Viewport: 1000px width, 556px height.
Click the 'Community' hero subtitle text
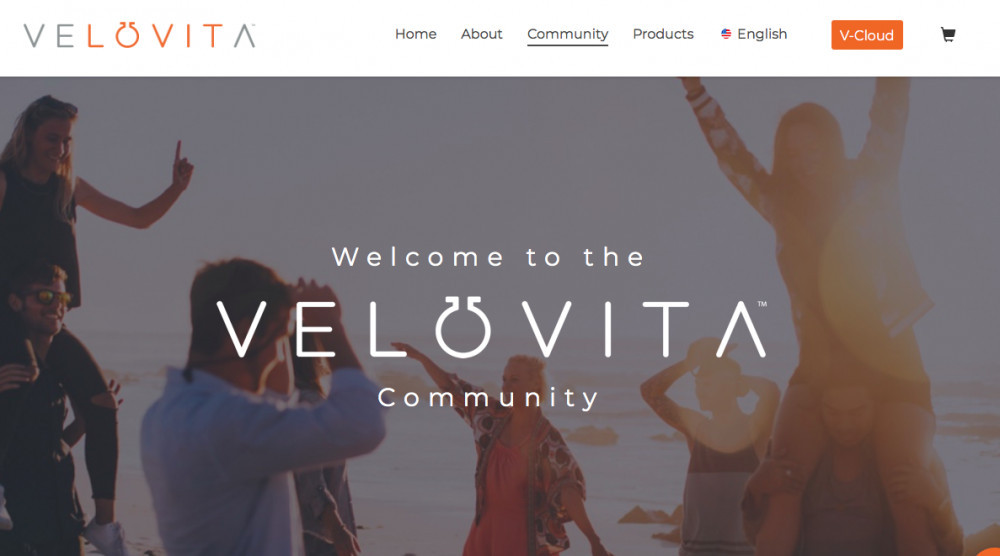pos(488,398)
